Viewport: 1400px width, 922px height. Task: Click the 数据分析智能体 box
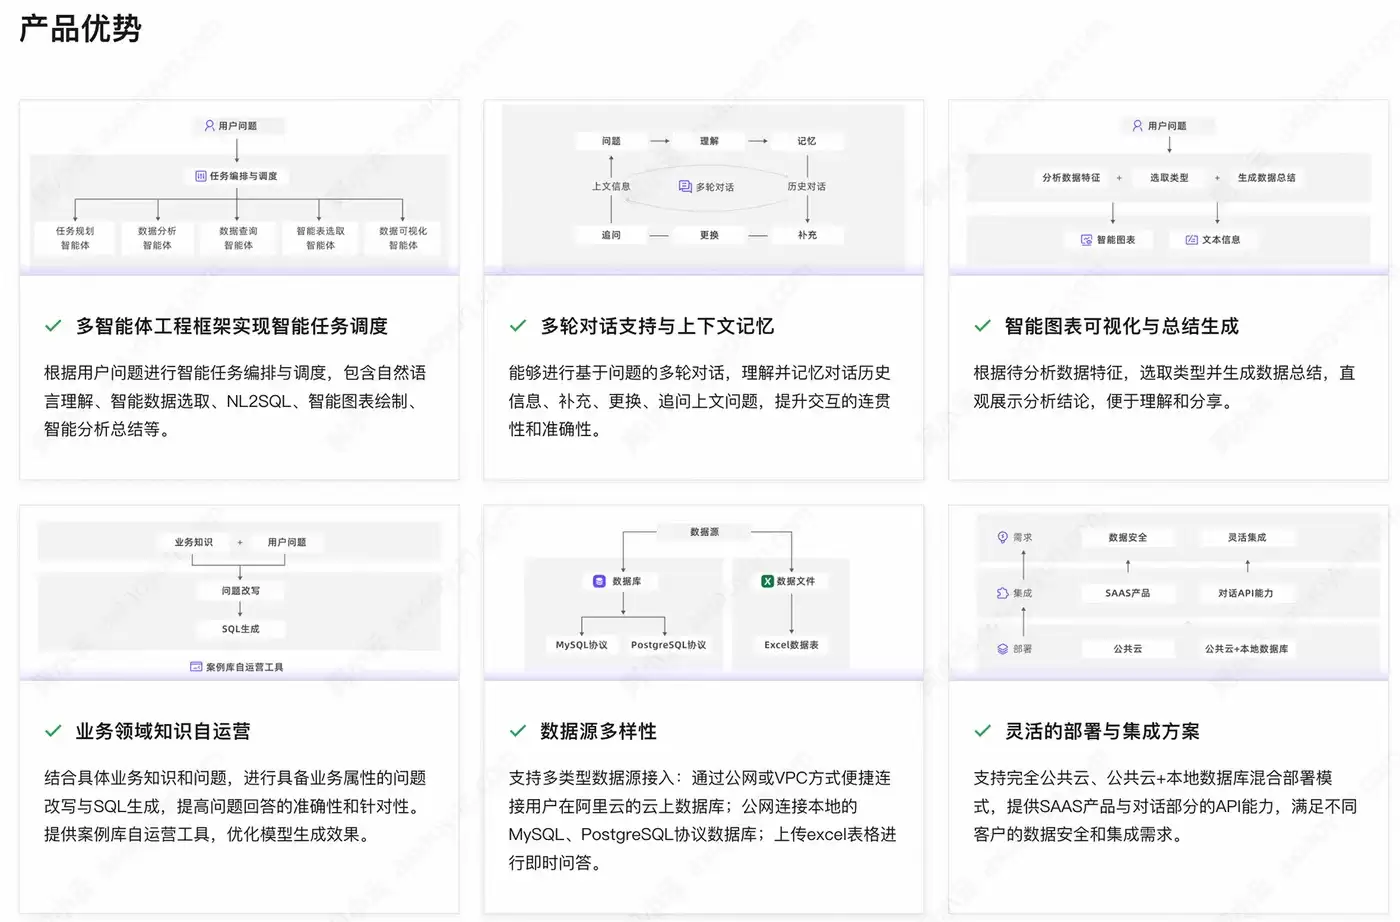coord(157,238)
